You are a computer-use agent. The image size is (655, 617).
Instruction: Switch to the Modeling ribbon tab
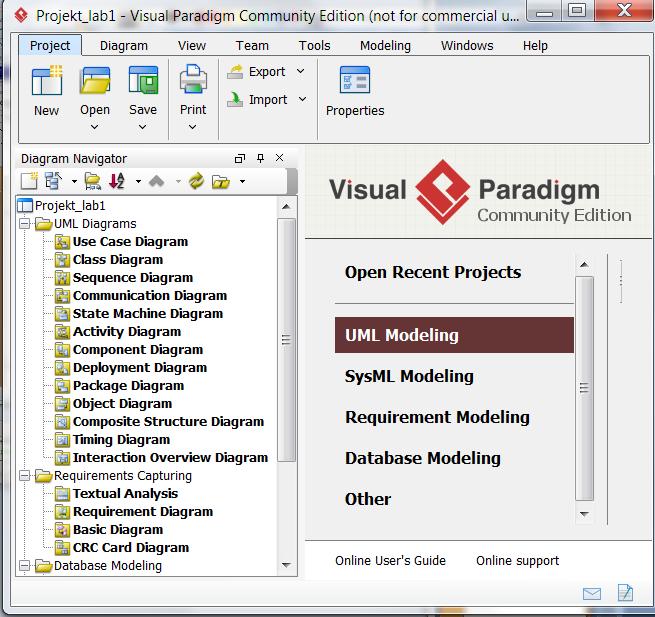pos(385,45)
